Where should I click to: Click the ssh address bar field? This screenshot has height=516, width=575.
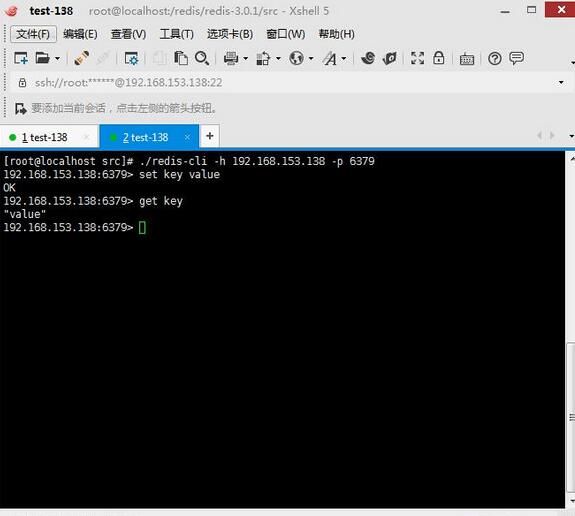290,83
